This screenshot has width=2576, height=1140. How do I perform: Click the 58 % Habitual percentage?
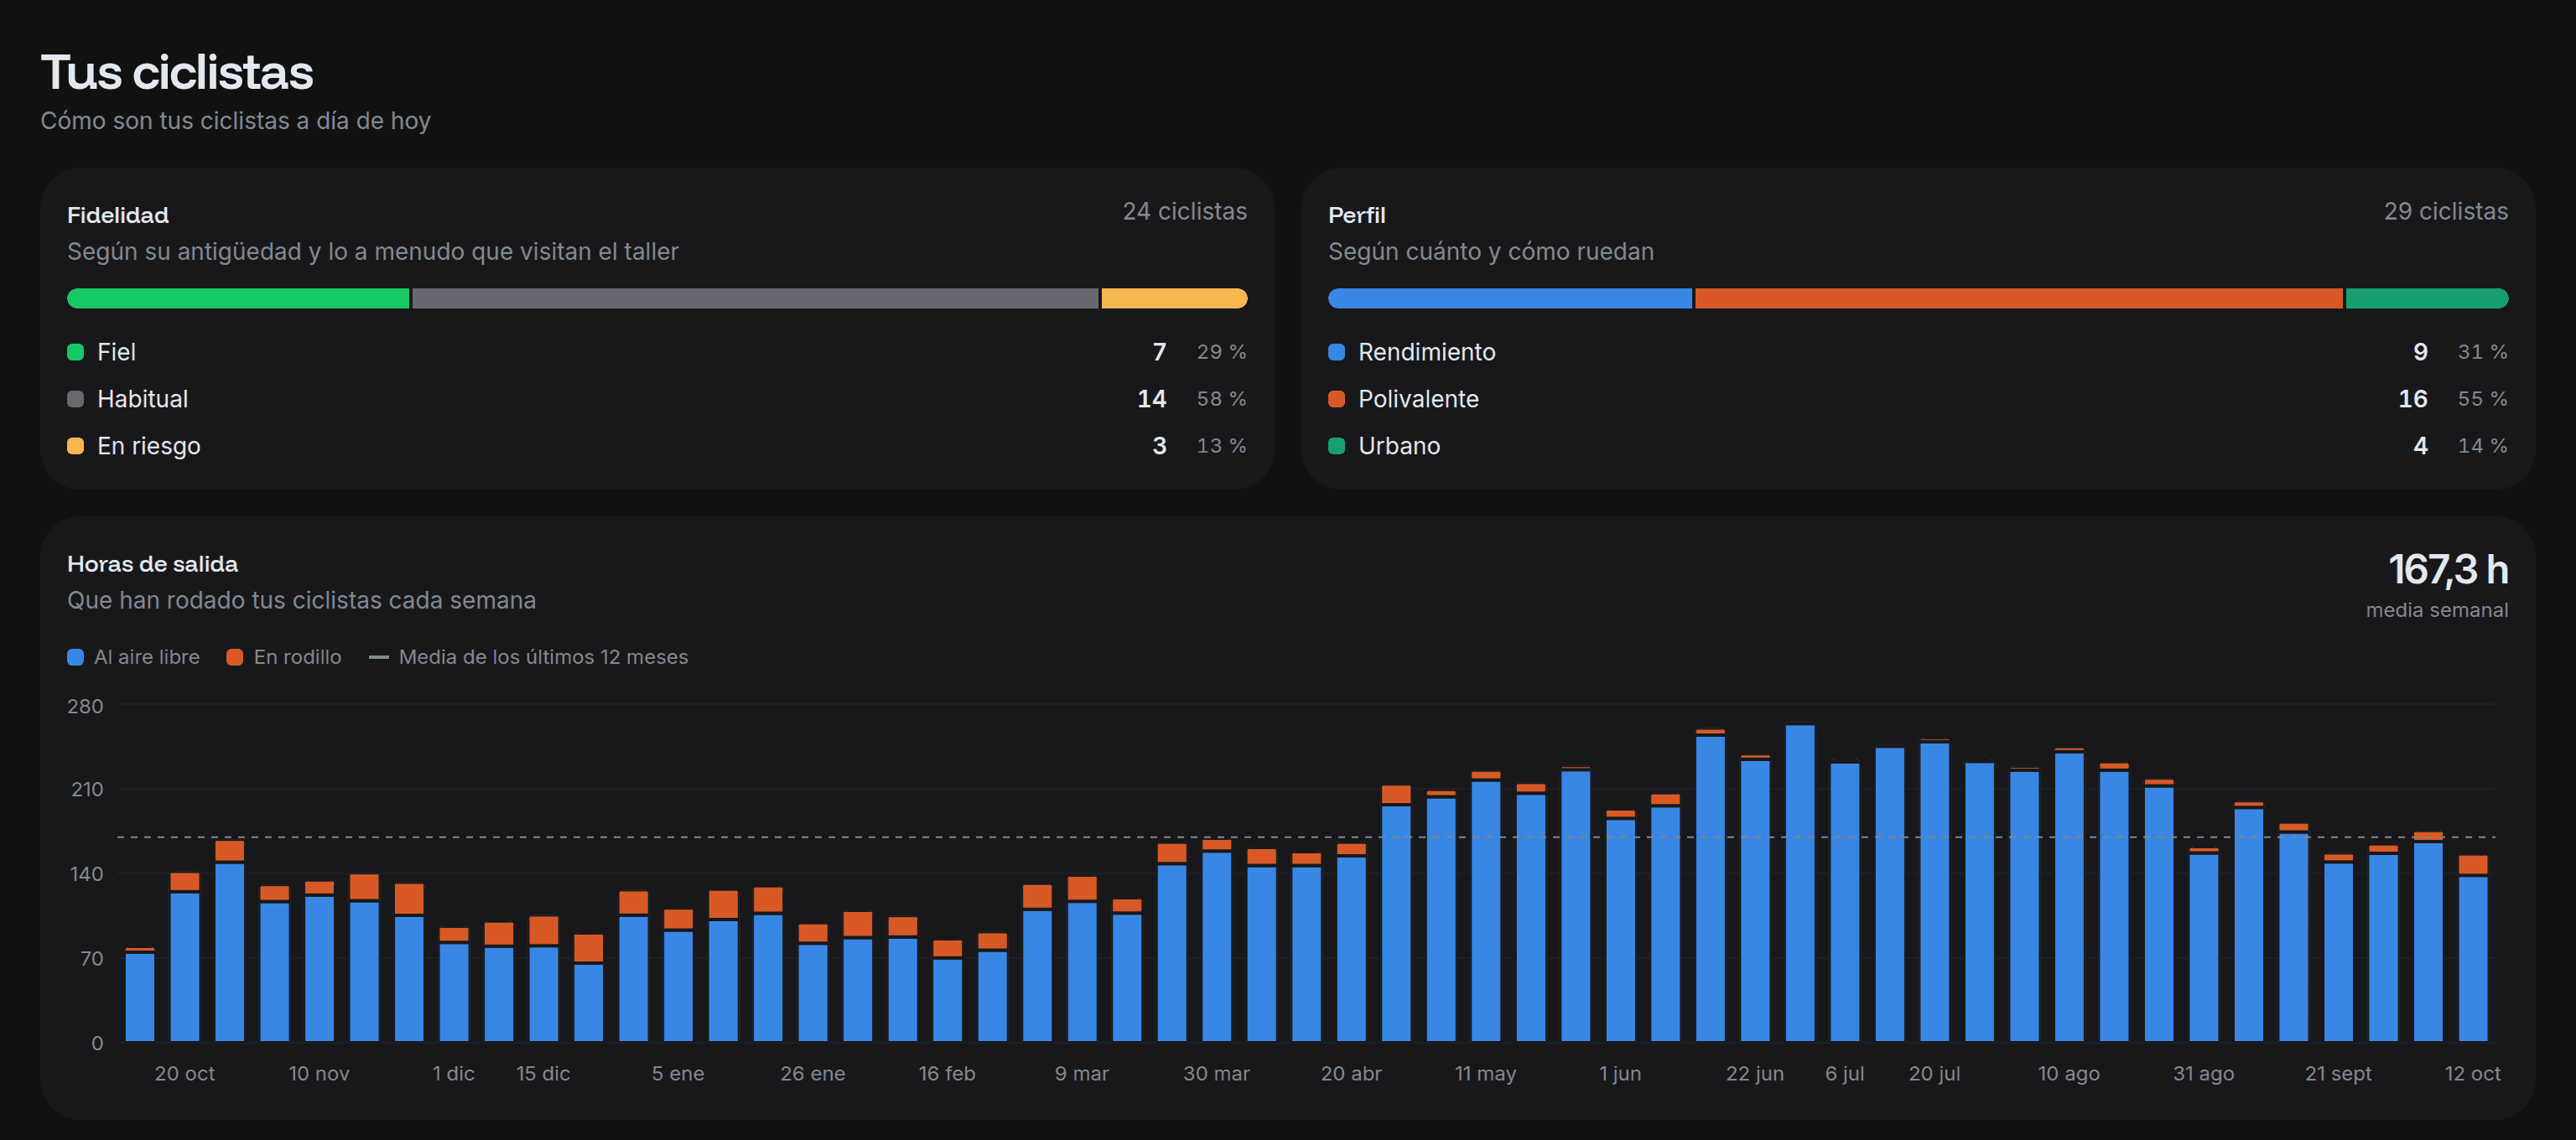(1221, 399)
